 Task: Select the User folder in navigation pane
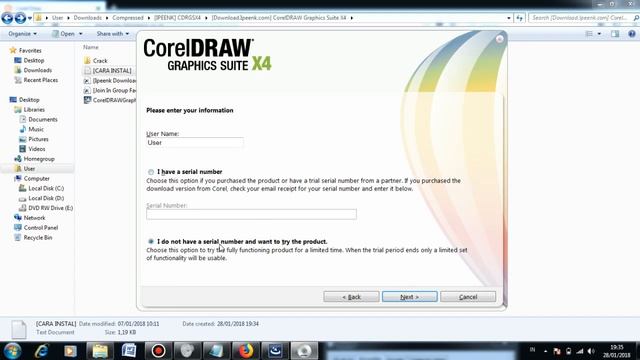click(x=24, y=169)
